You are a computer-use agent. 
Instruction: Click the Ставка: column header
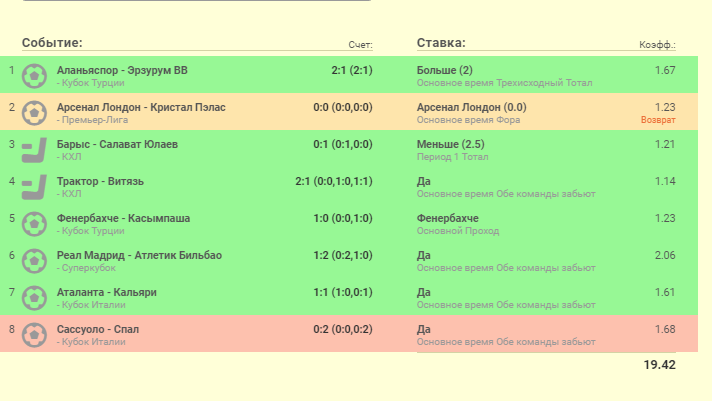[x=441, y=43]
